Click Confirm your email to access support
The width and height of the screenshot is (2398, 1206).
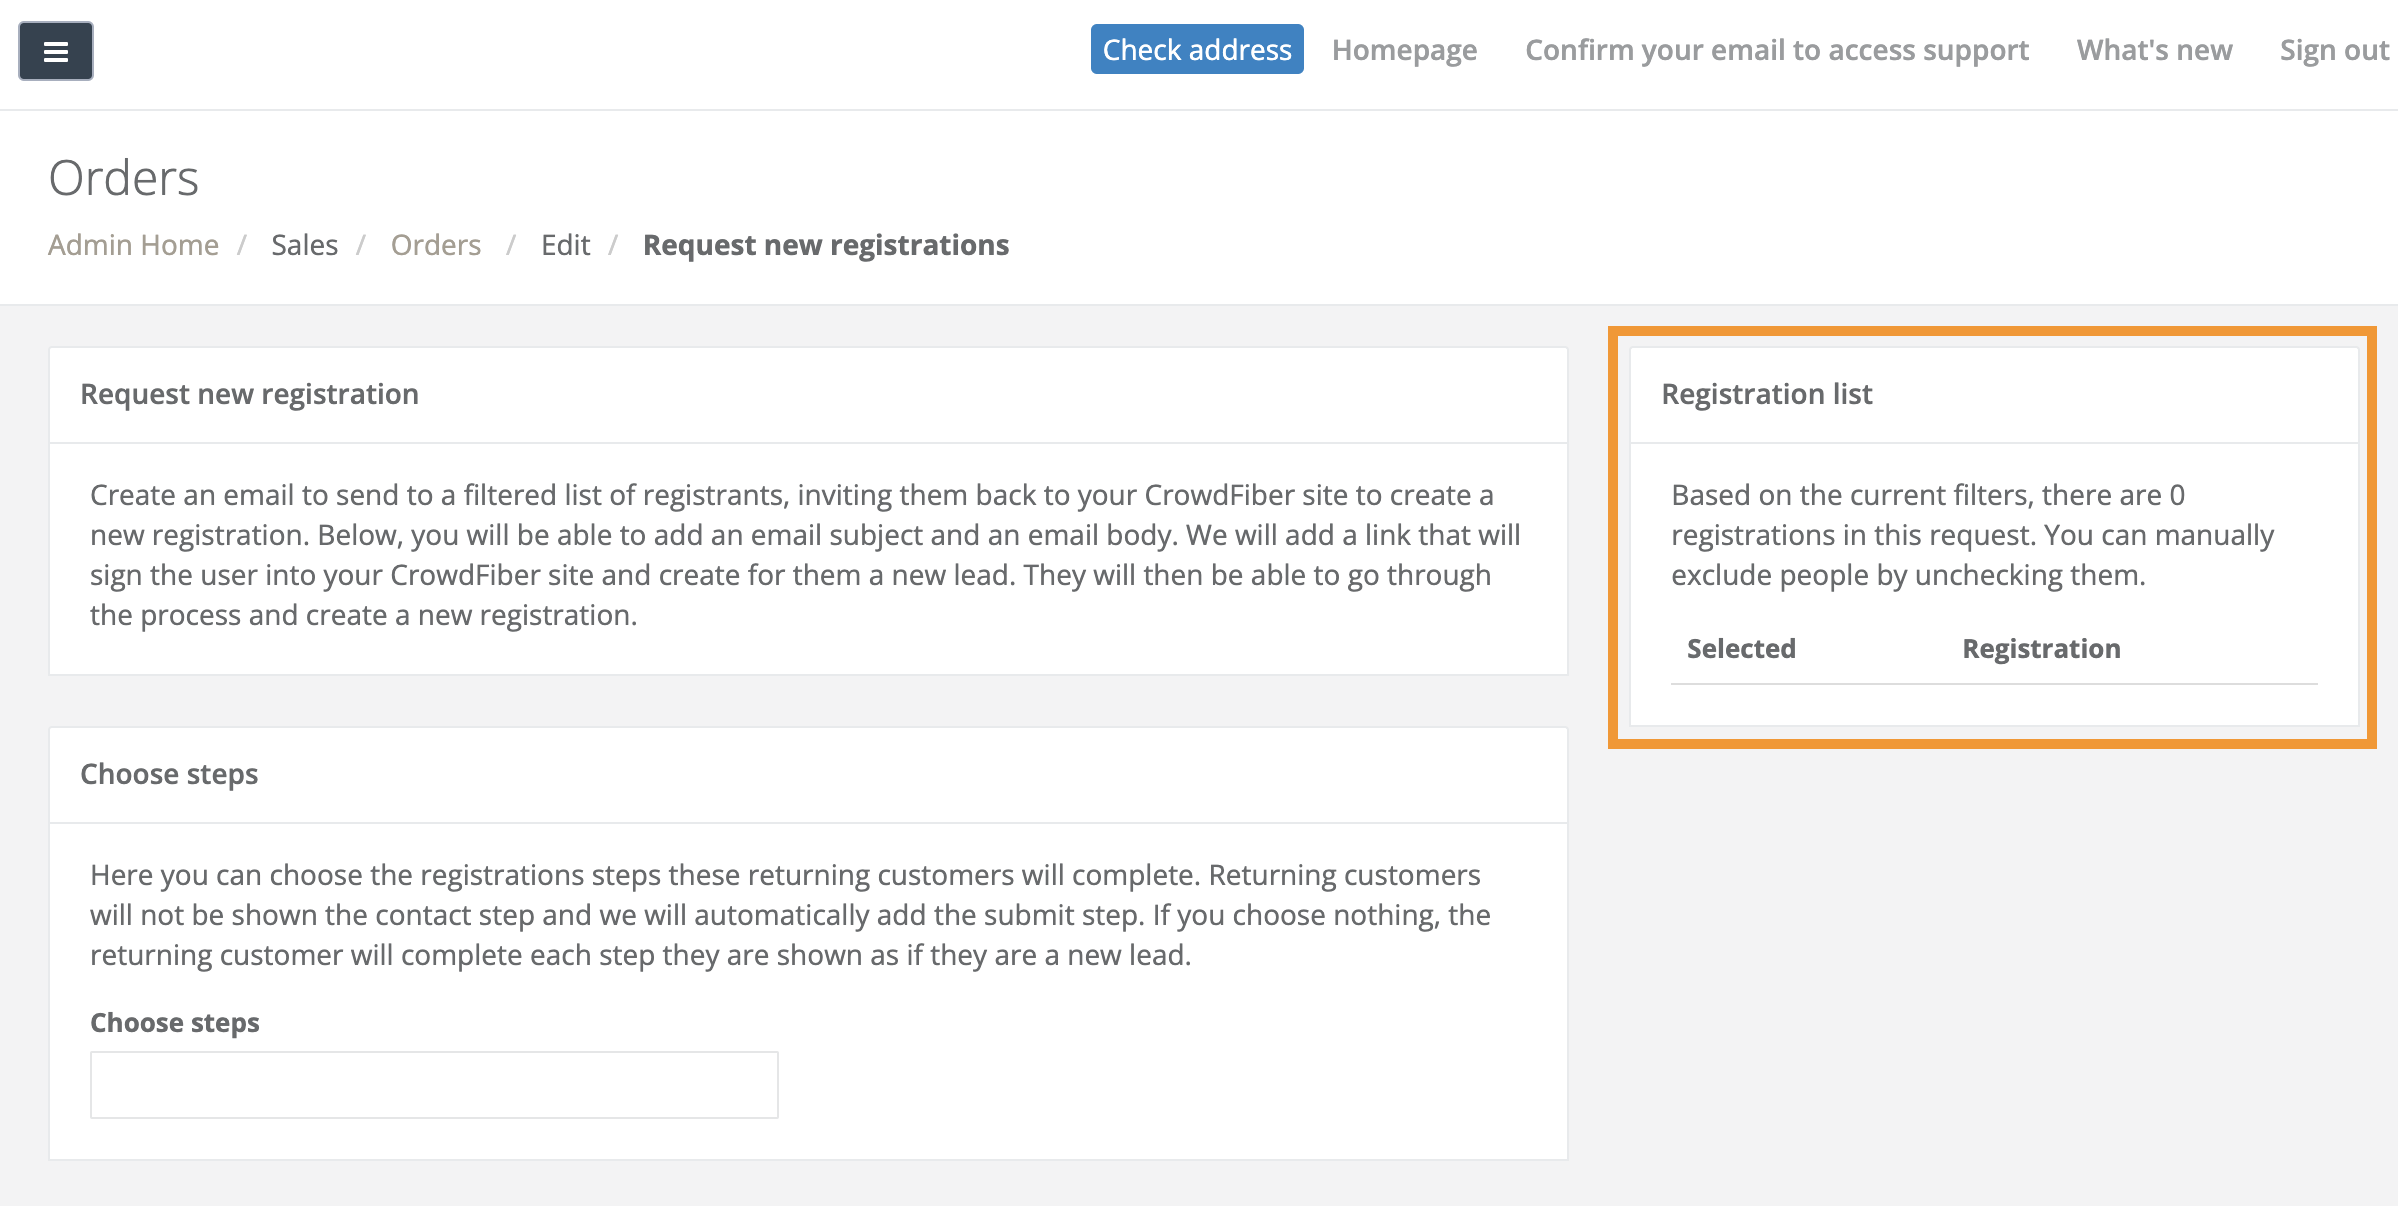(x=1776, y=50)
